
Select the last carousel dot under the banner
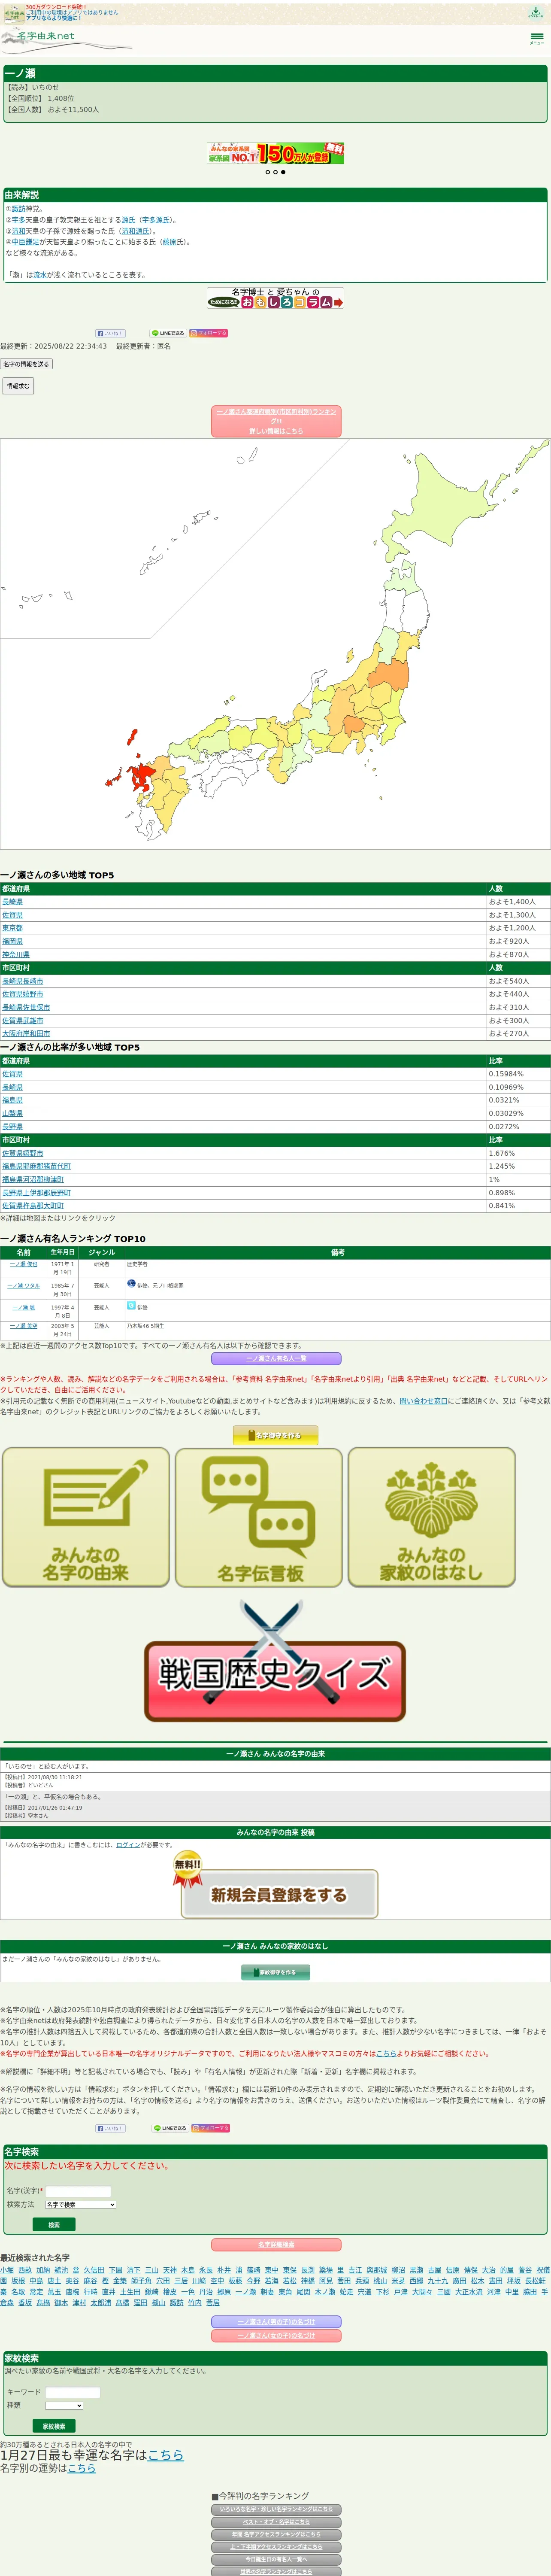283,172
